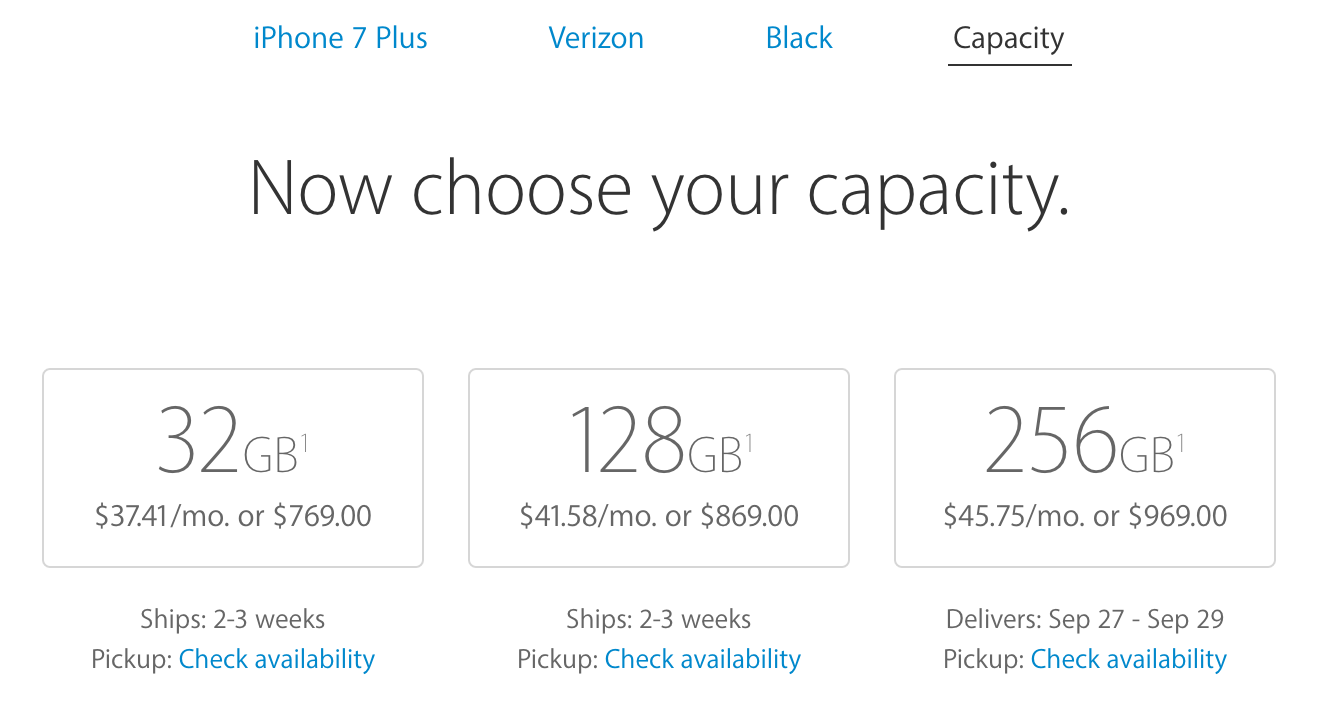
Task: Click the $41.58/mo. or $869.00 price
Action: (659, 516)
